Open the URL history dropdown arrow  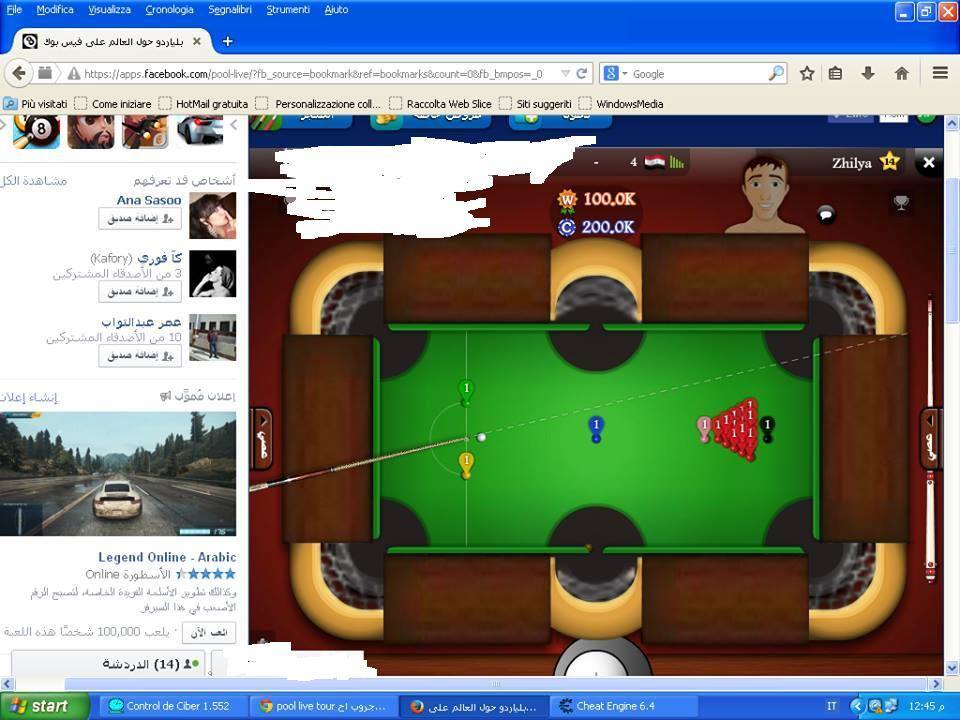tap(565, 73)
